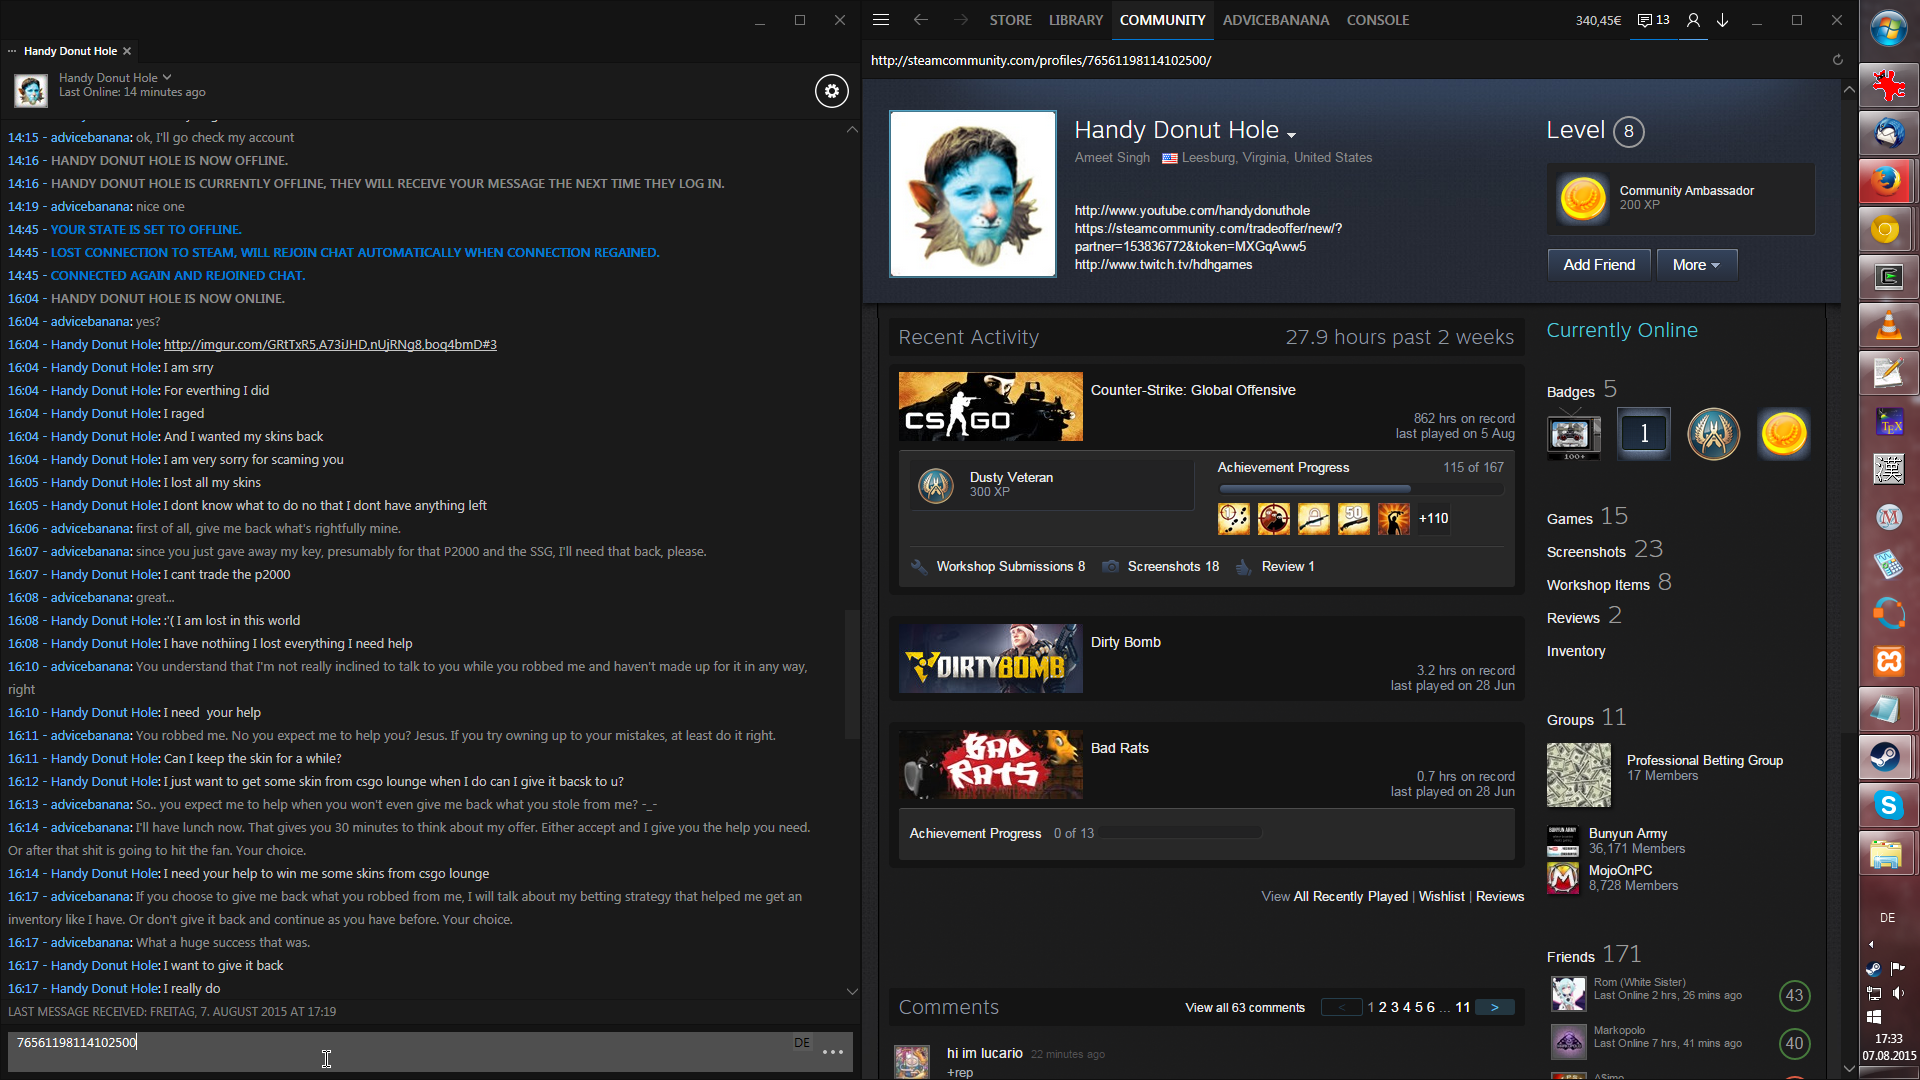Open the Steam hamburger menu

click(x=880, y=20)
